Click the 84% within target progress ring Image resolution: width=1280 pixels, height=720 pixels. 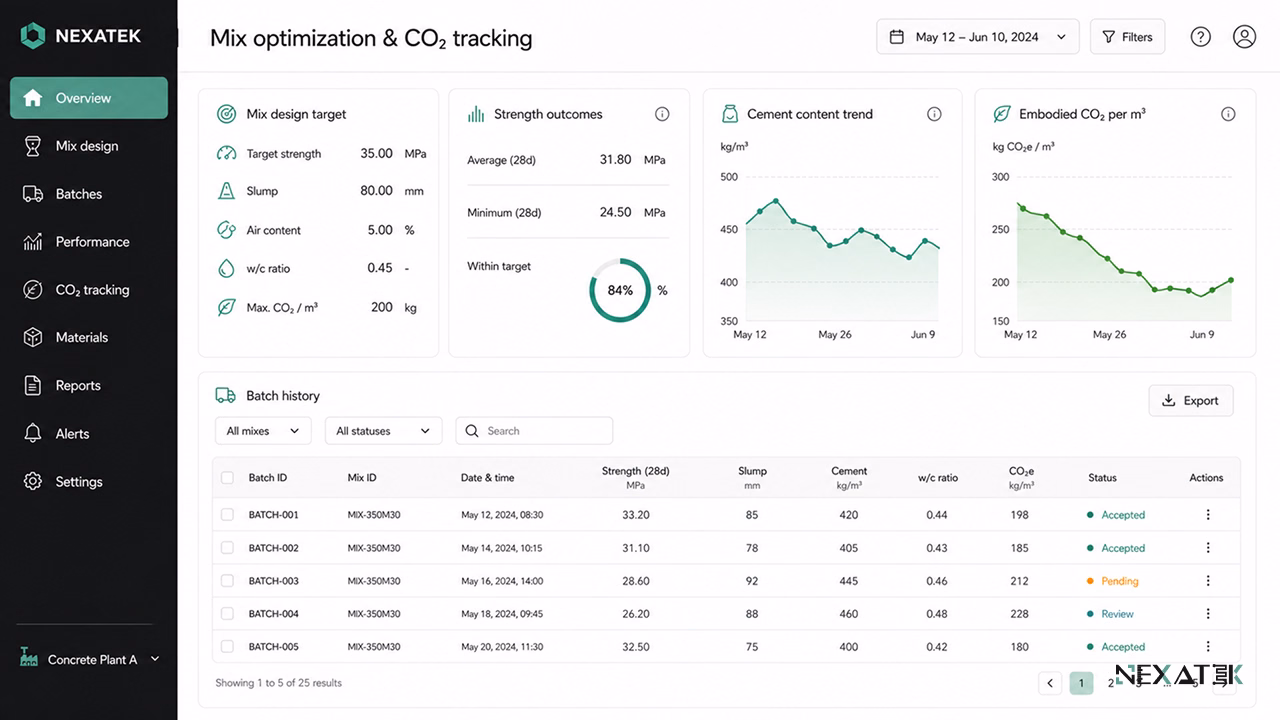tap(620, 291)
